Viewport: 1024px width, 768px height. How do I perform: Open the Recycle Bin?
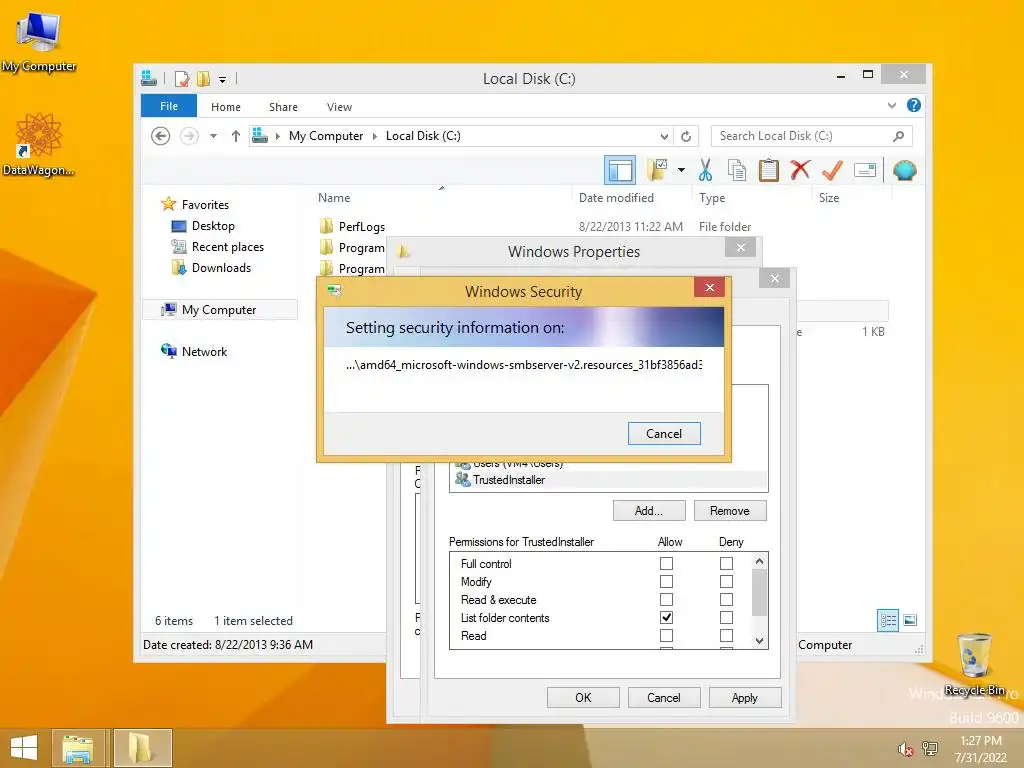point(974,665)
